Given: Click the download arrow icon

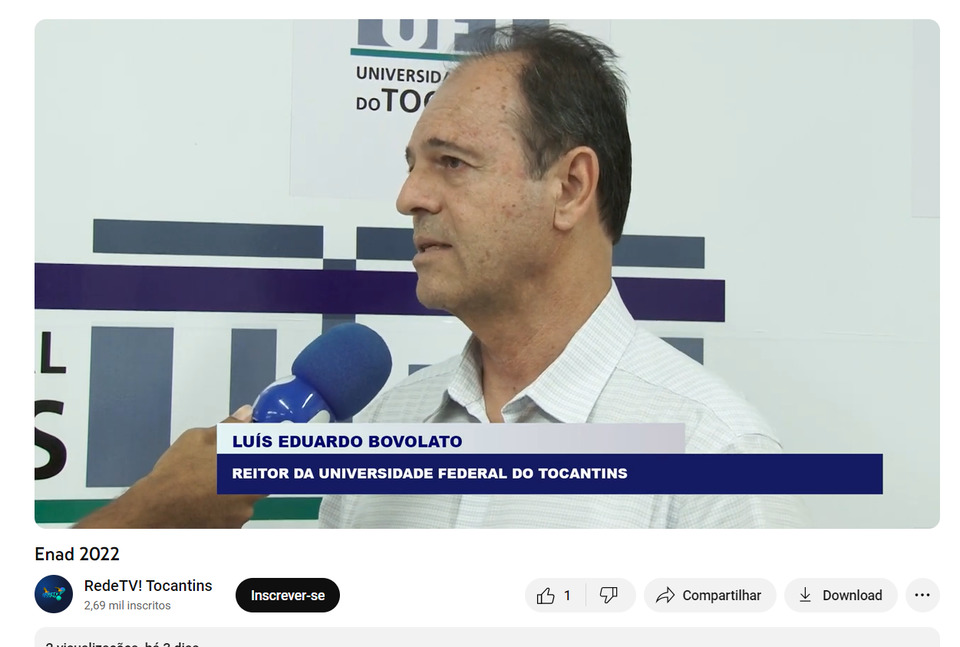Looking at the screenshot, I should pos(806,595).
